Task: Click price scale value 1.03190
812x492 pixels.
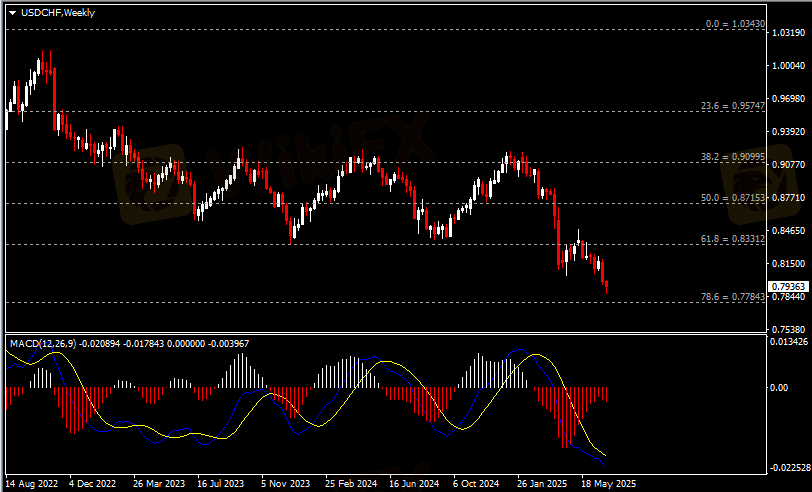Action: point(788,33)
